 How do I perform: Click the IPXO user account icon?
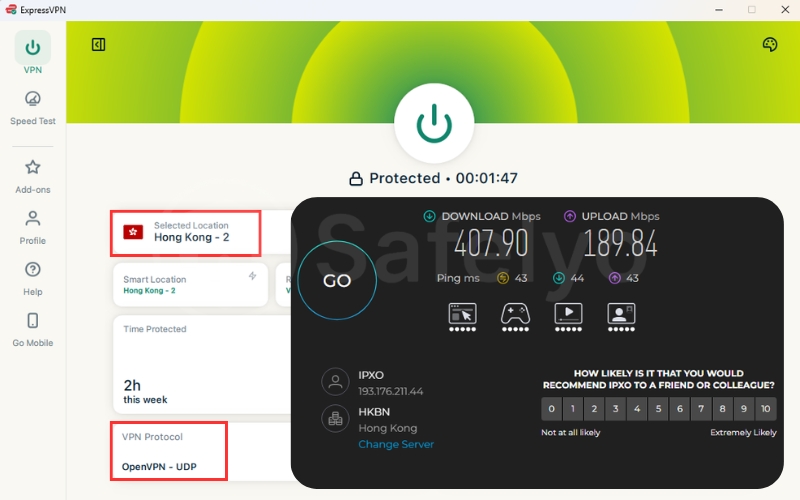(x=335, y=382)
